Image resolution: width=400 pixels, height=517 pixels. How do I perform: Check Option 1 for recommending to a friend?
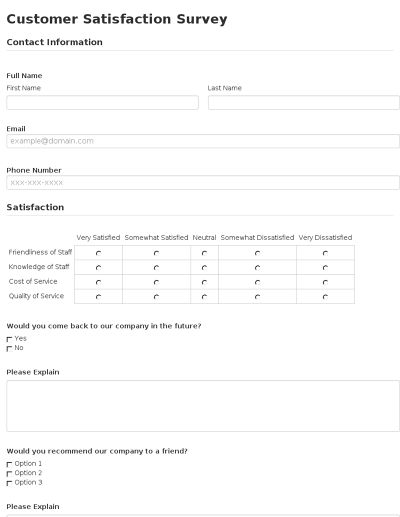(9, 464)
